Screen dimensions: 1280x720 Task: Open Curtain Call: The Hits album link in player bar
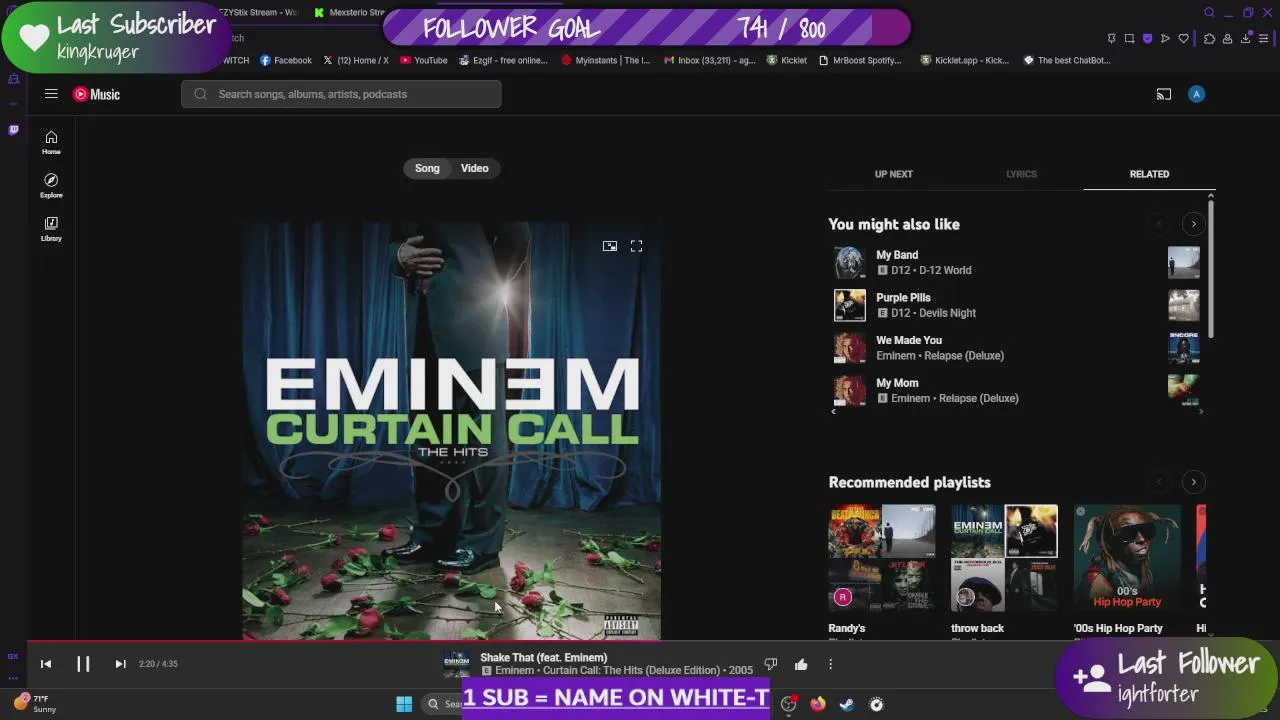633,670
